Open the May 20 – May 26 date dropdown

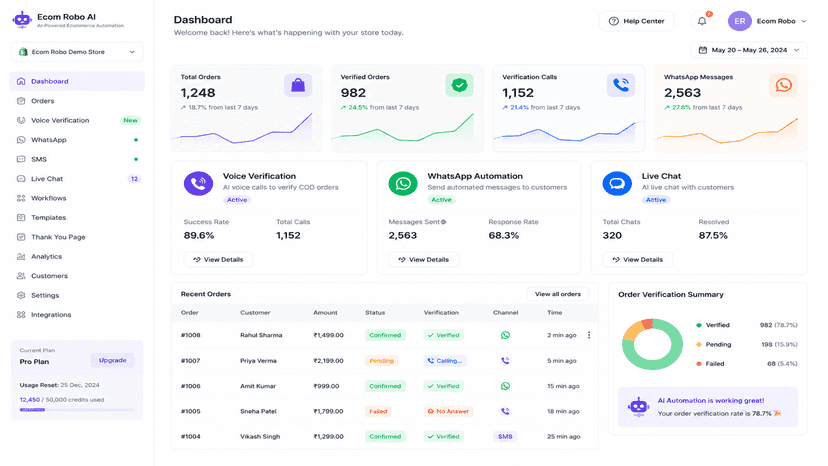point(749,50)
